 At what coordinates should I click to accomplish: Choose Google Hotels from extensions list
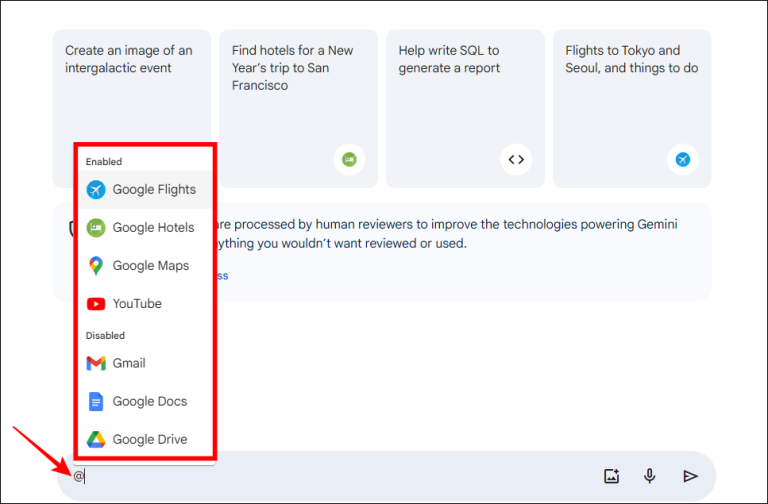145,228
